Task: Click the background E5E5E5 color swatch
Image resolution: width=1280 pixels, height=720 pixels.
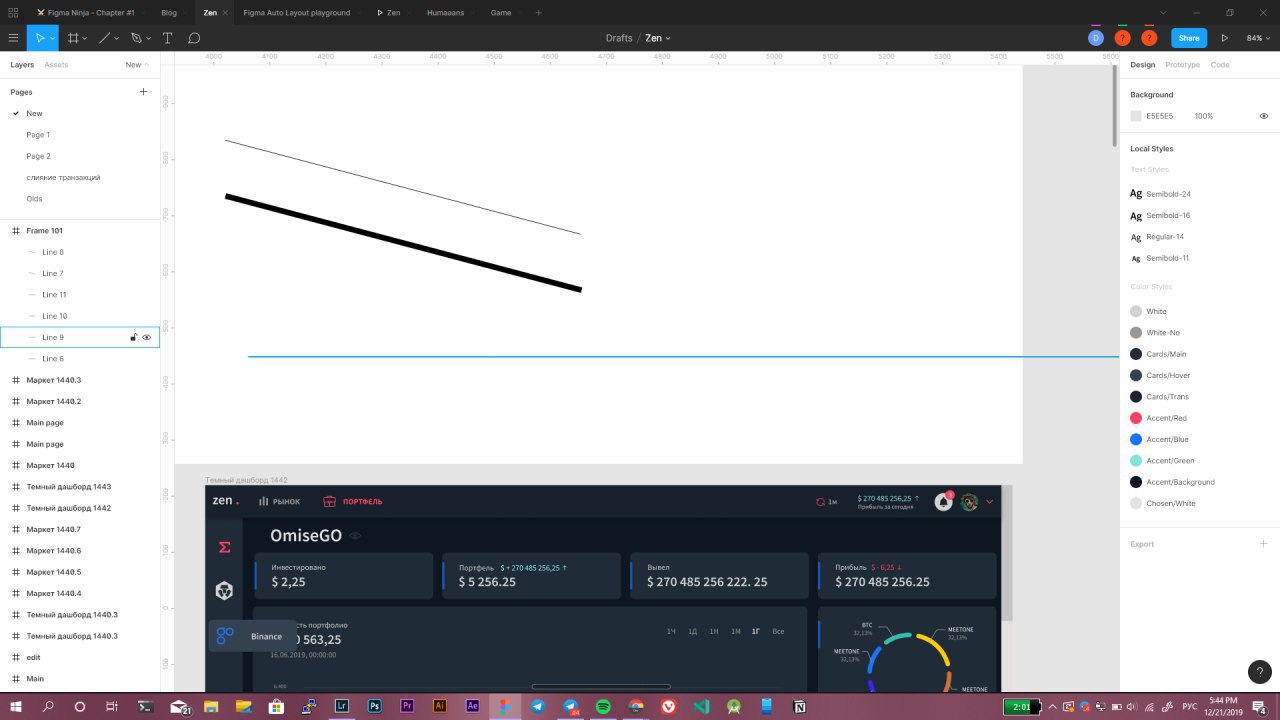Action: point(1136,116)
